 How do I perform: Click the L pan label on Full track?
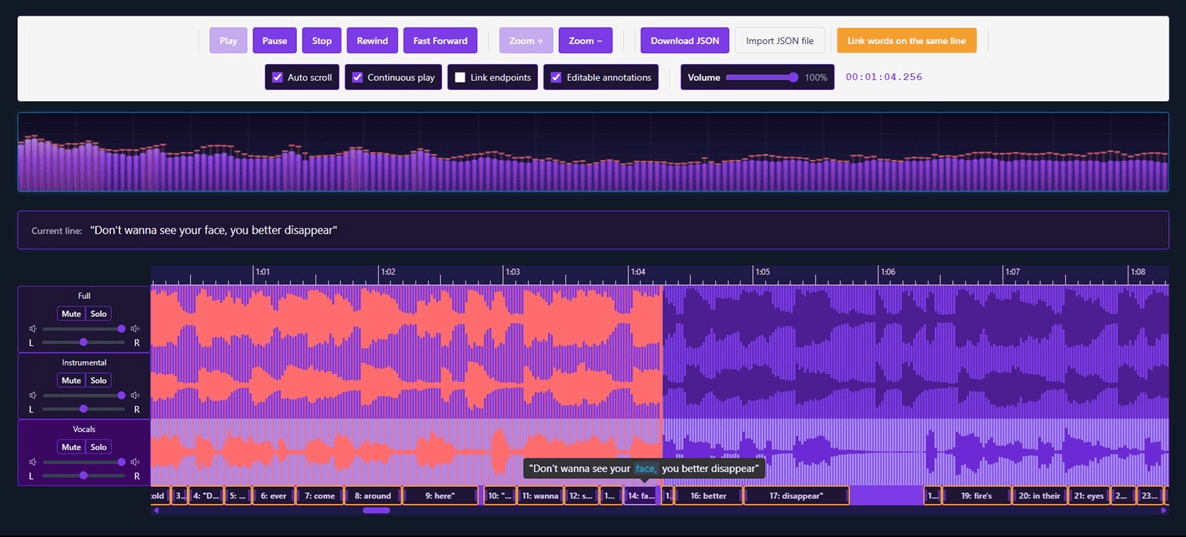[32, 343]
